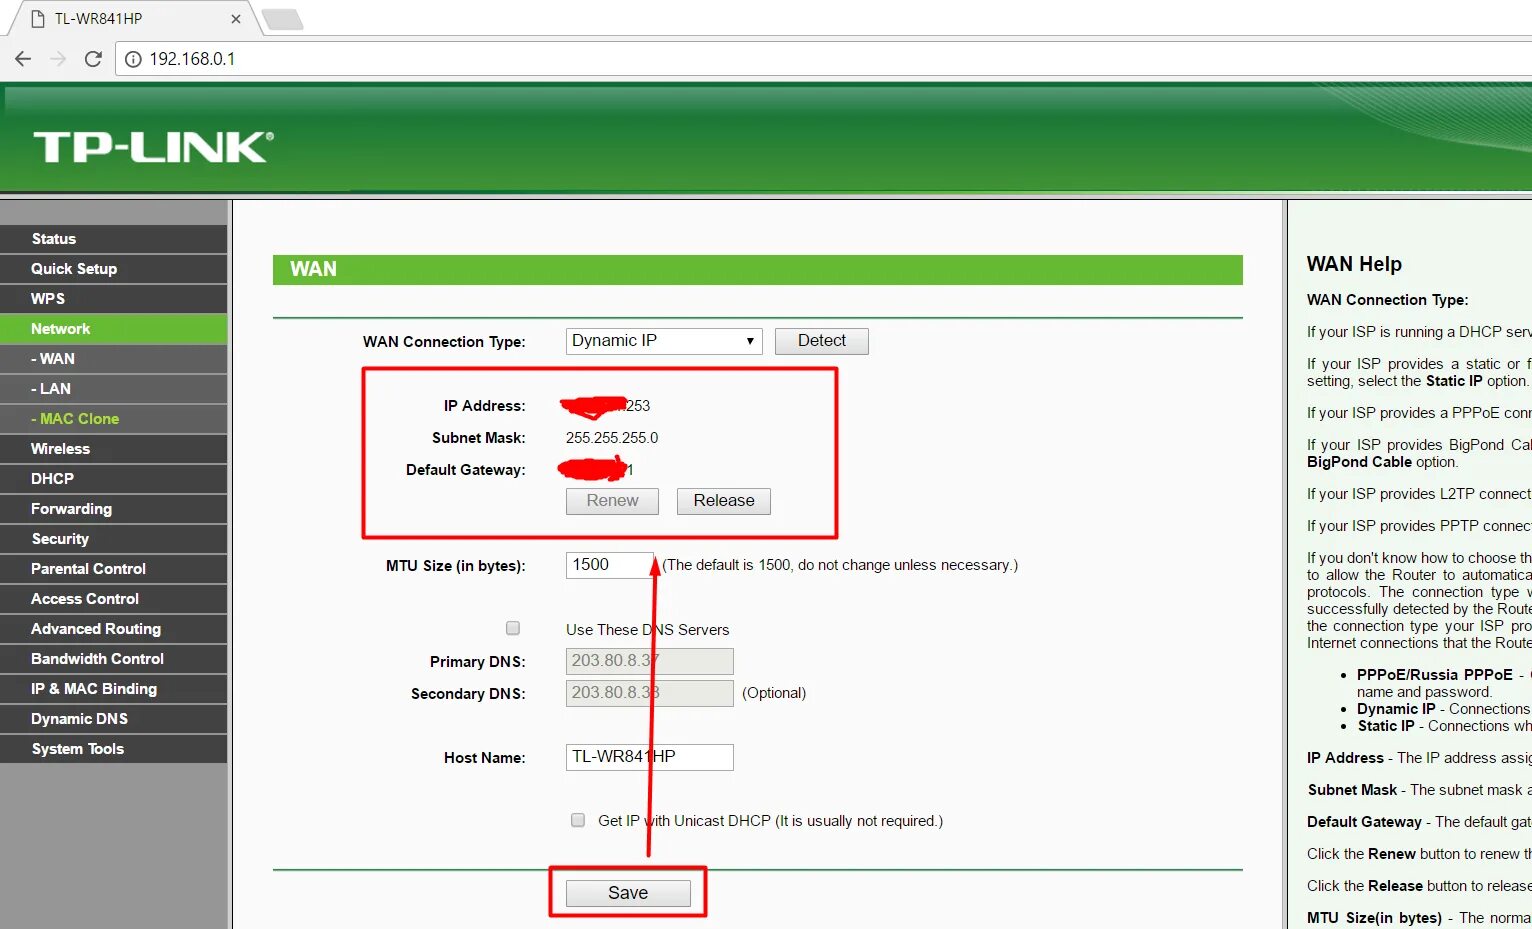Click the page icon on the TL-WR841HP tab
The height and width of the screenshot is (929, 1532).
pyautogui.click(x=40, y=17)
